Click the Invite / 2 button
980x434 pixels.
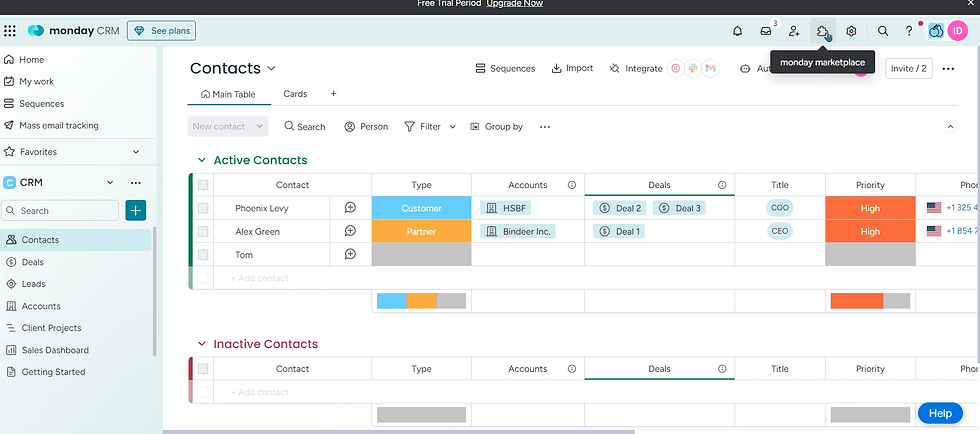click(x=909, y=69)
